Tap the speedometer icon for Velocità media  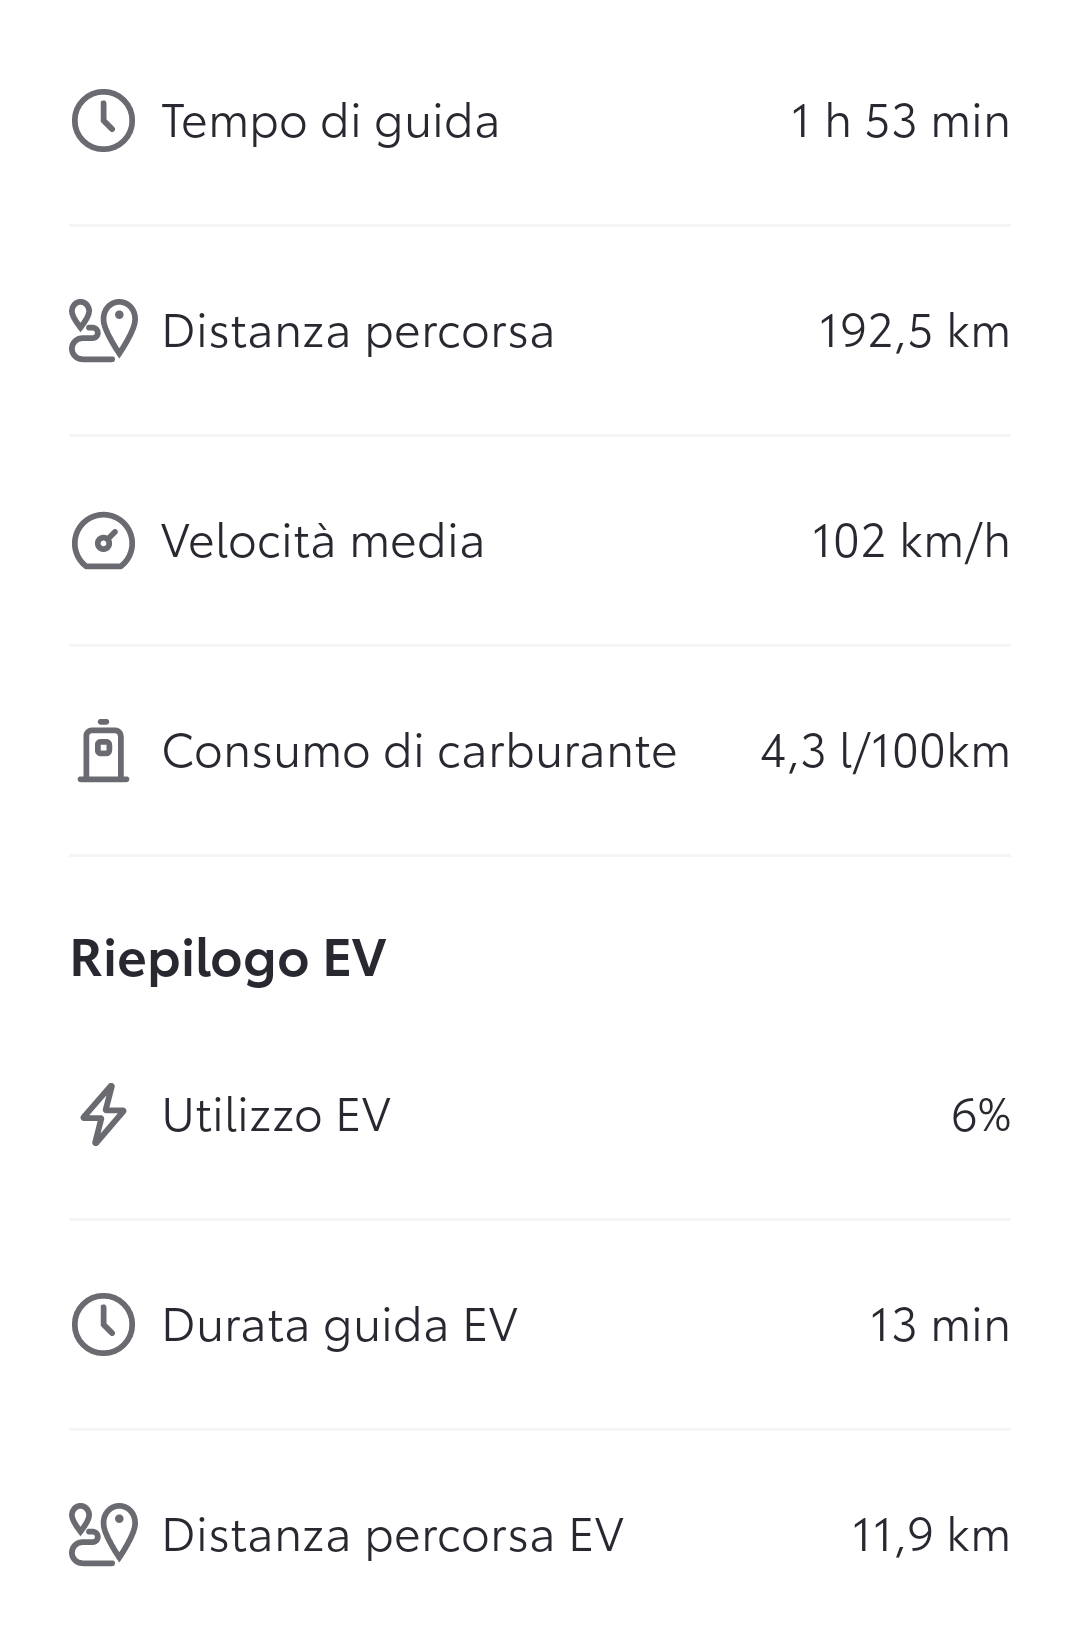tap(103, 541)
